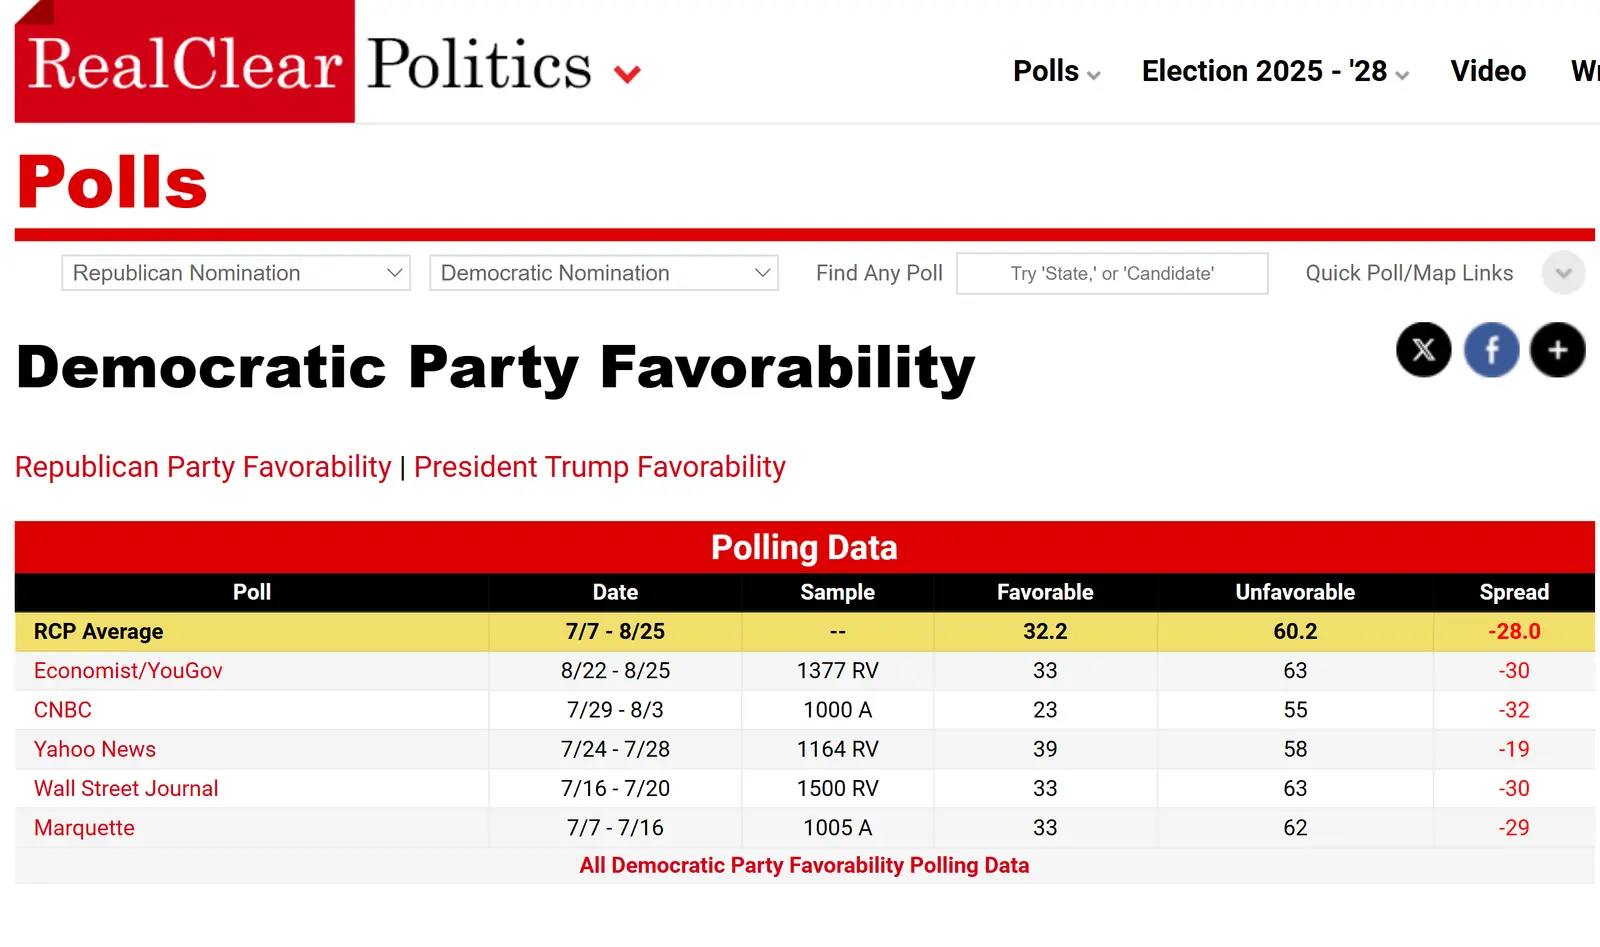Screen dimensions: 1600x947
Task: Open Republican Nomination dropdown
Action: click(x=236, y=273)
